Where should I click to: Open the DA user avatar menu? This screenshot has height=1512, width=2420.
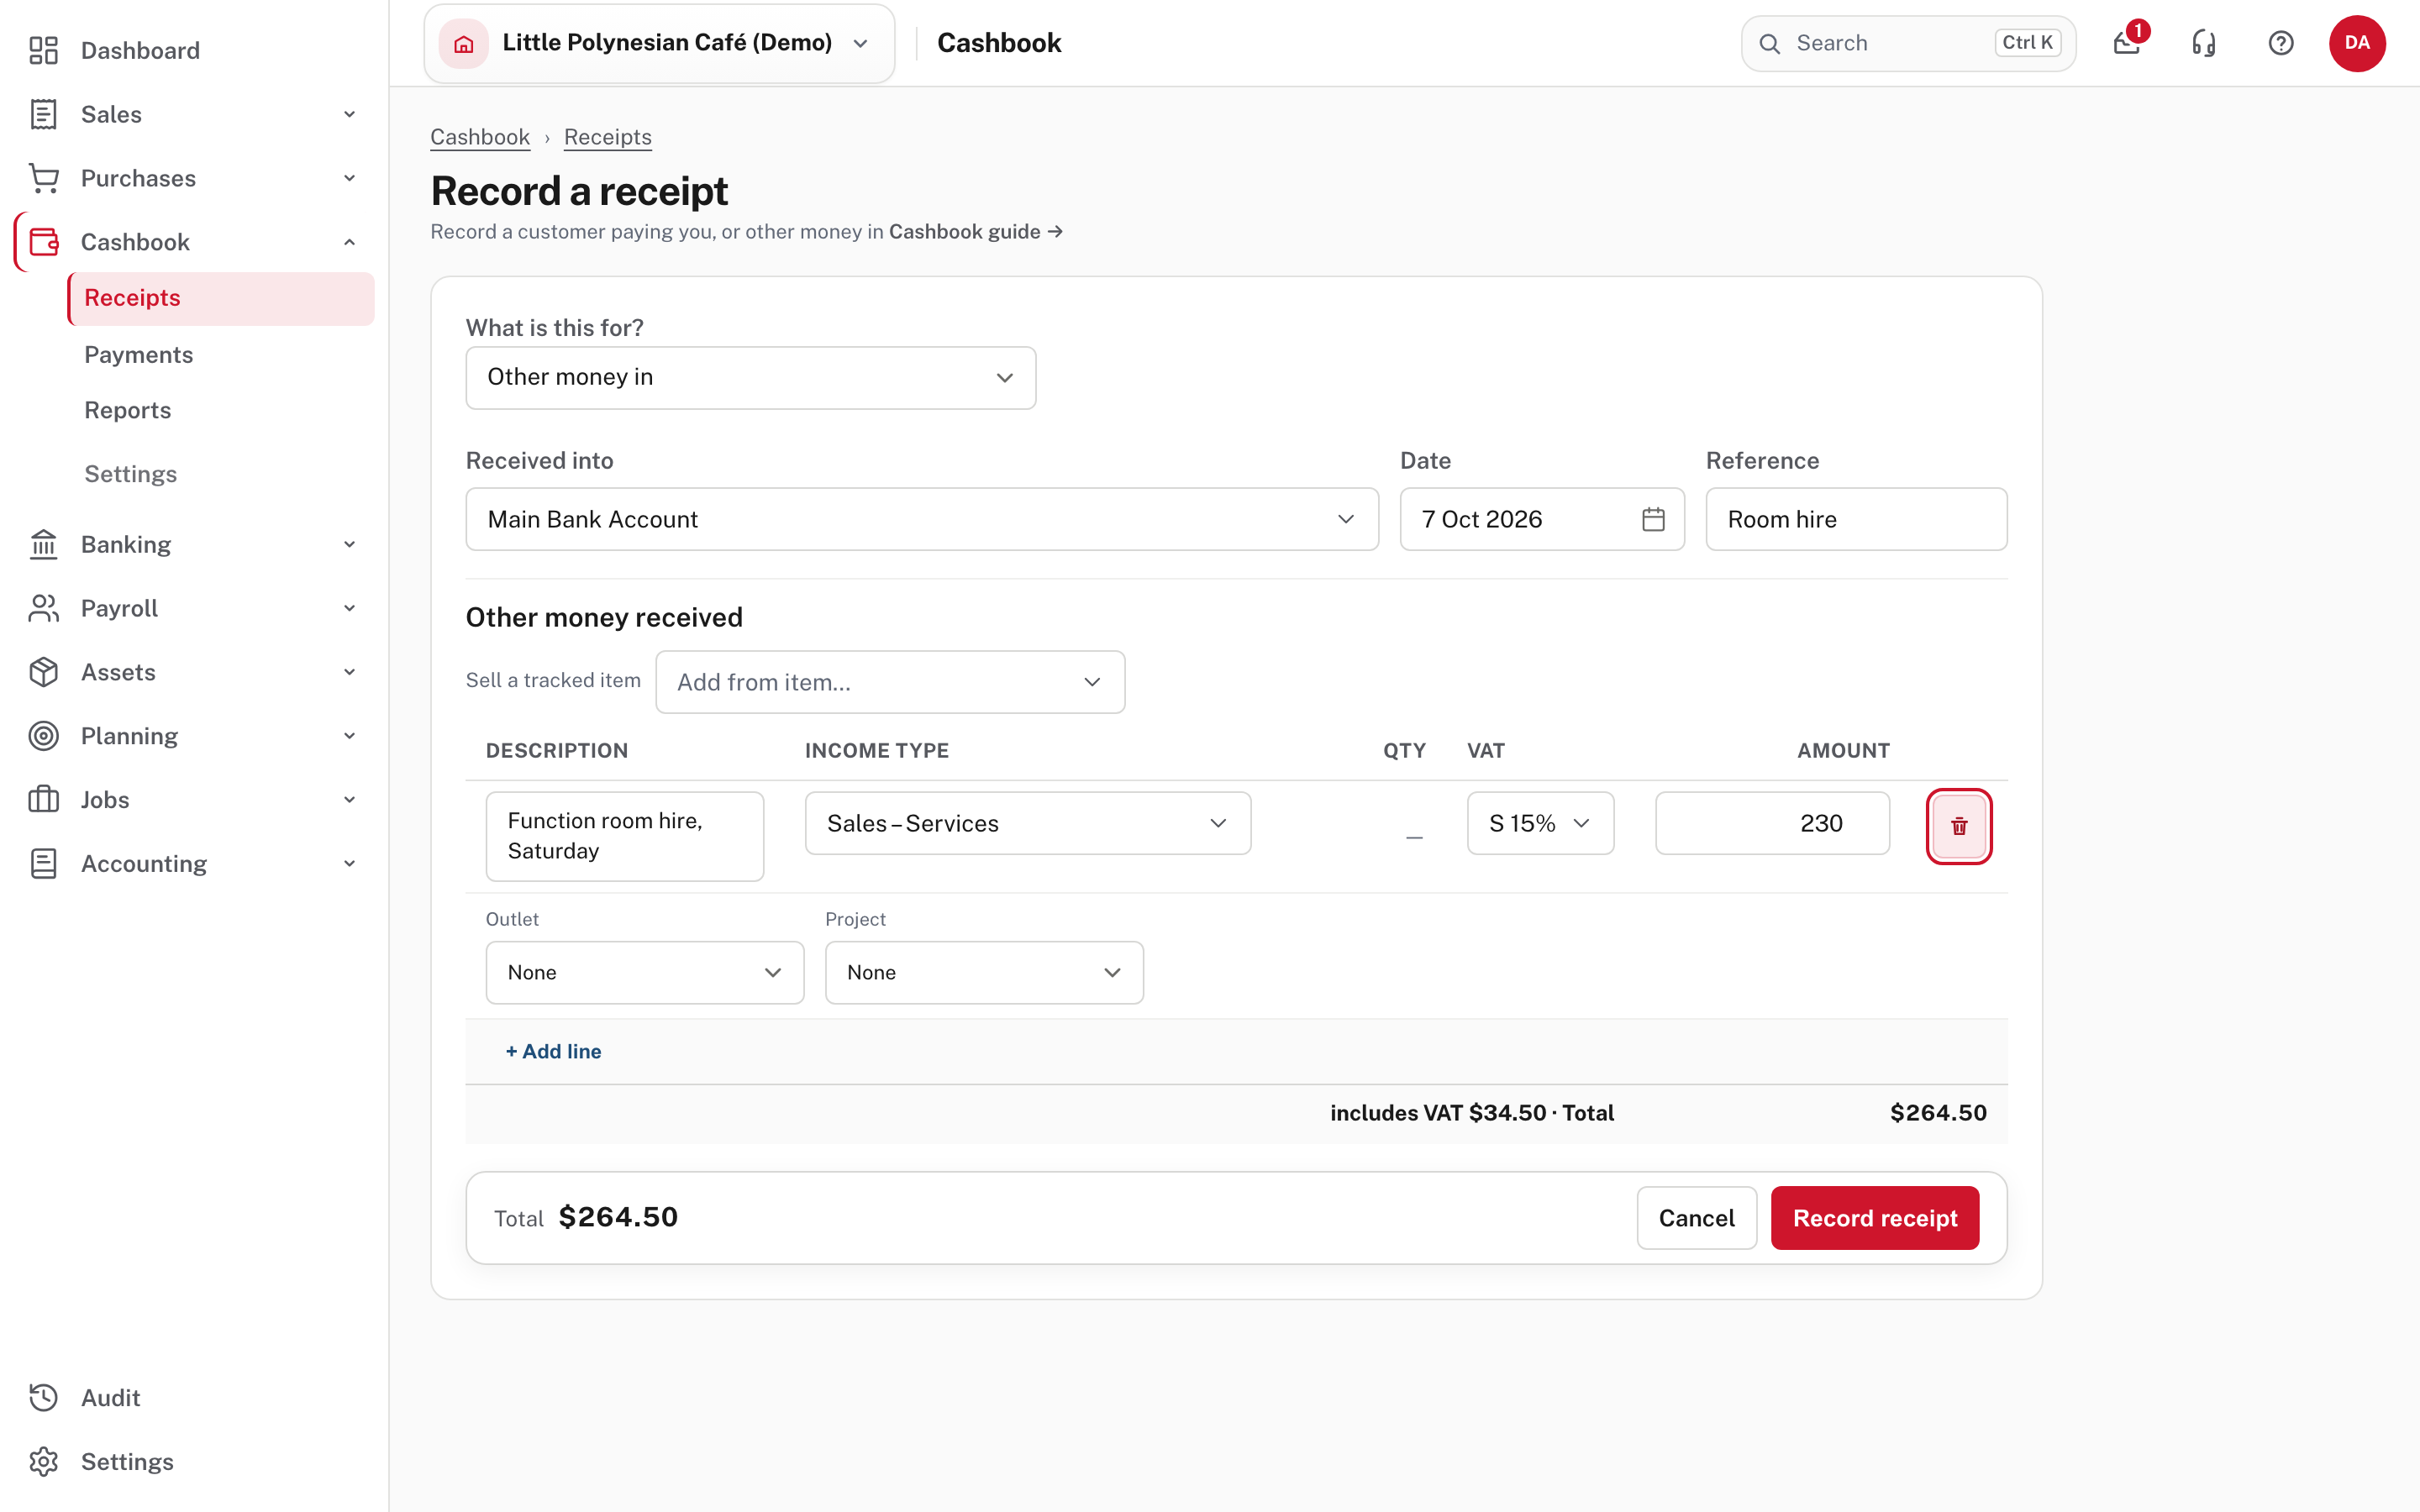coord(2357,43)
